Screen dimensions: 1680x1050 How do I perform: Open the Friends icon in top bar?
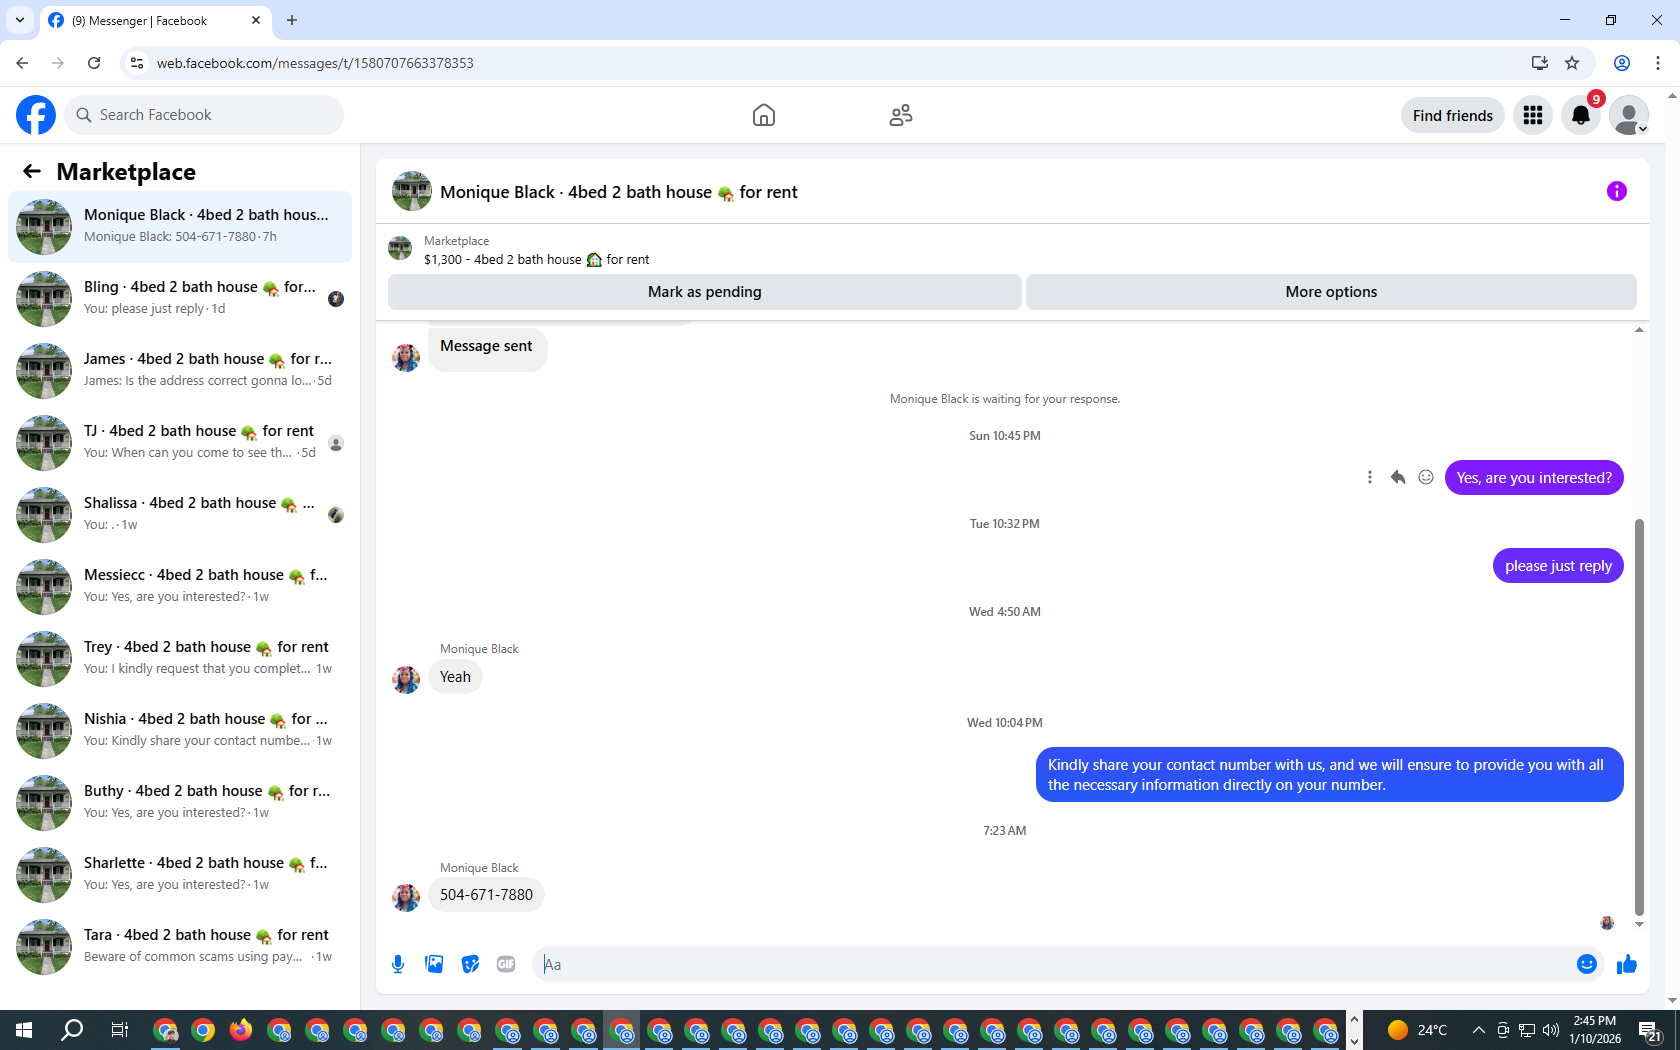(901, 115)
